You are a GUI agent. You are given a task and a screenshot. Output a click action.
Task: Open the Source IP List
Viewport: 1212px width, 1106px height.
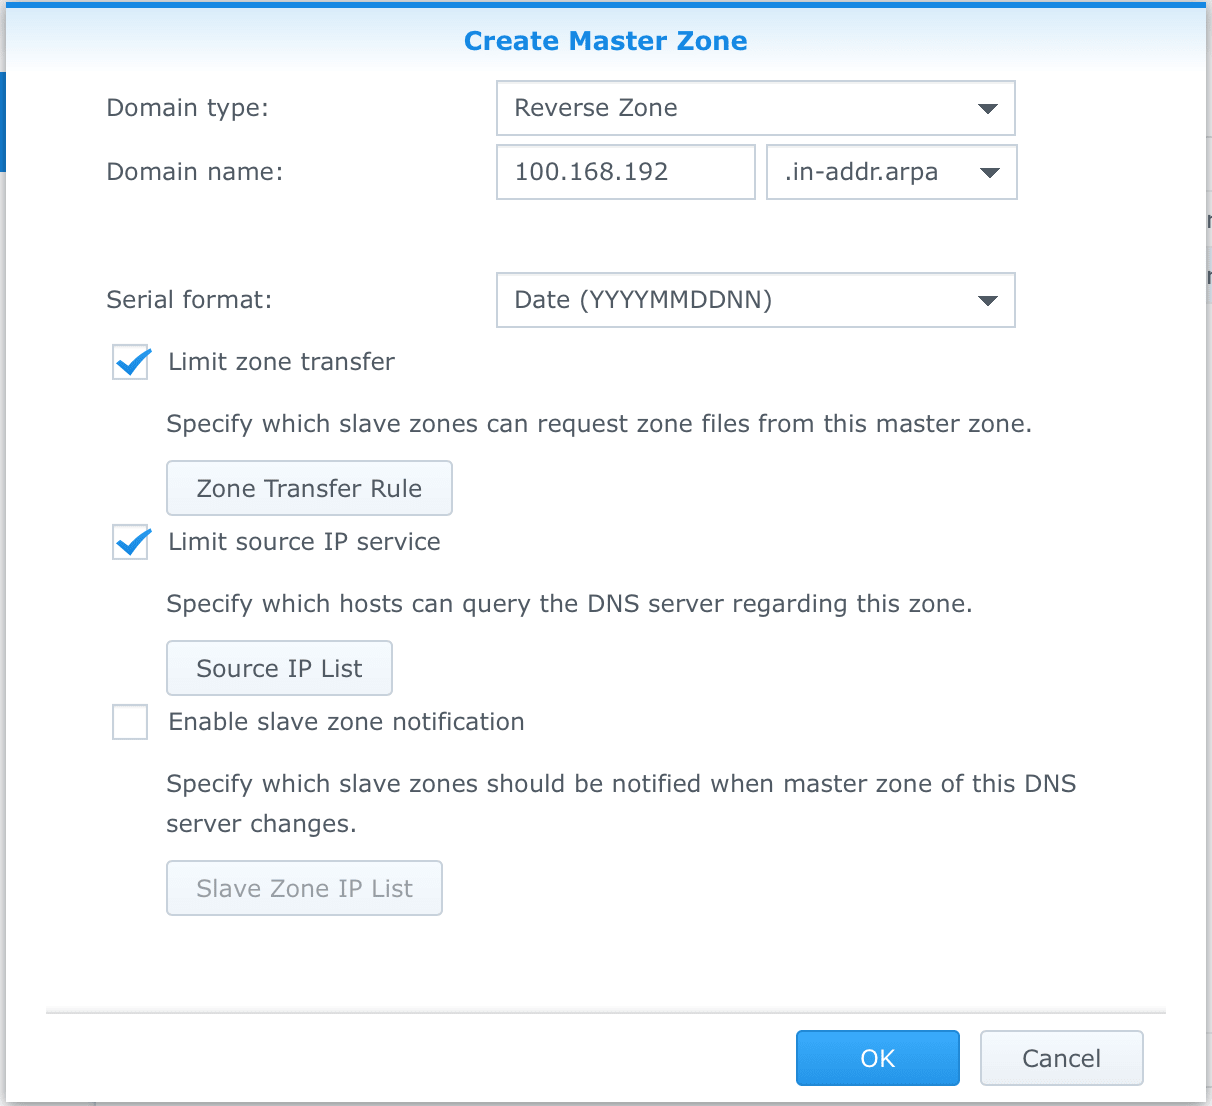[279, 668]
